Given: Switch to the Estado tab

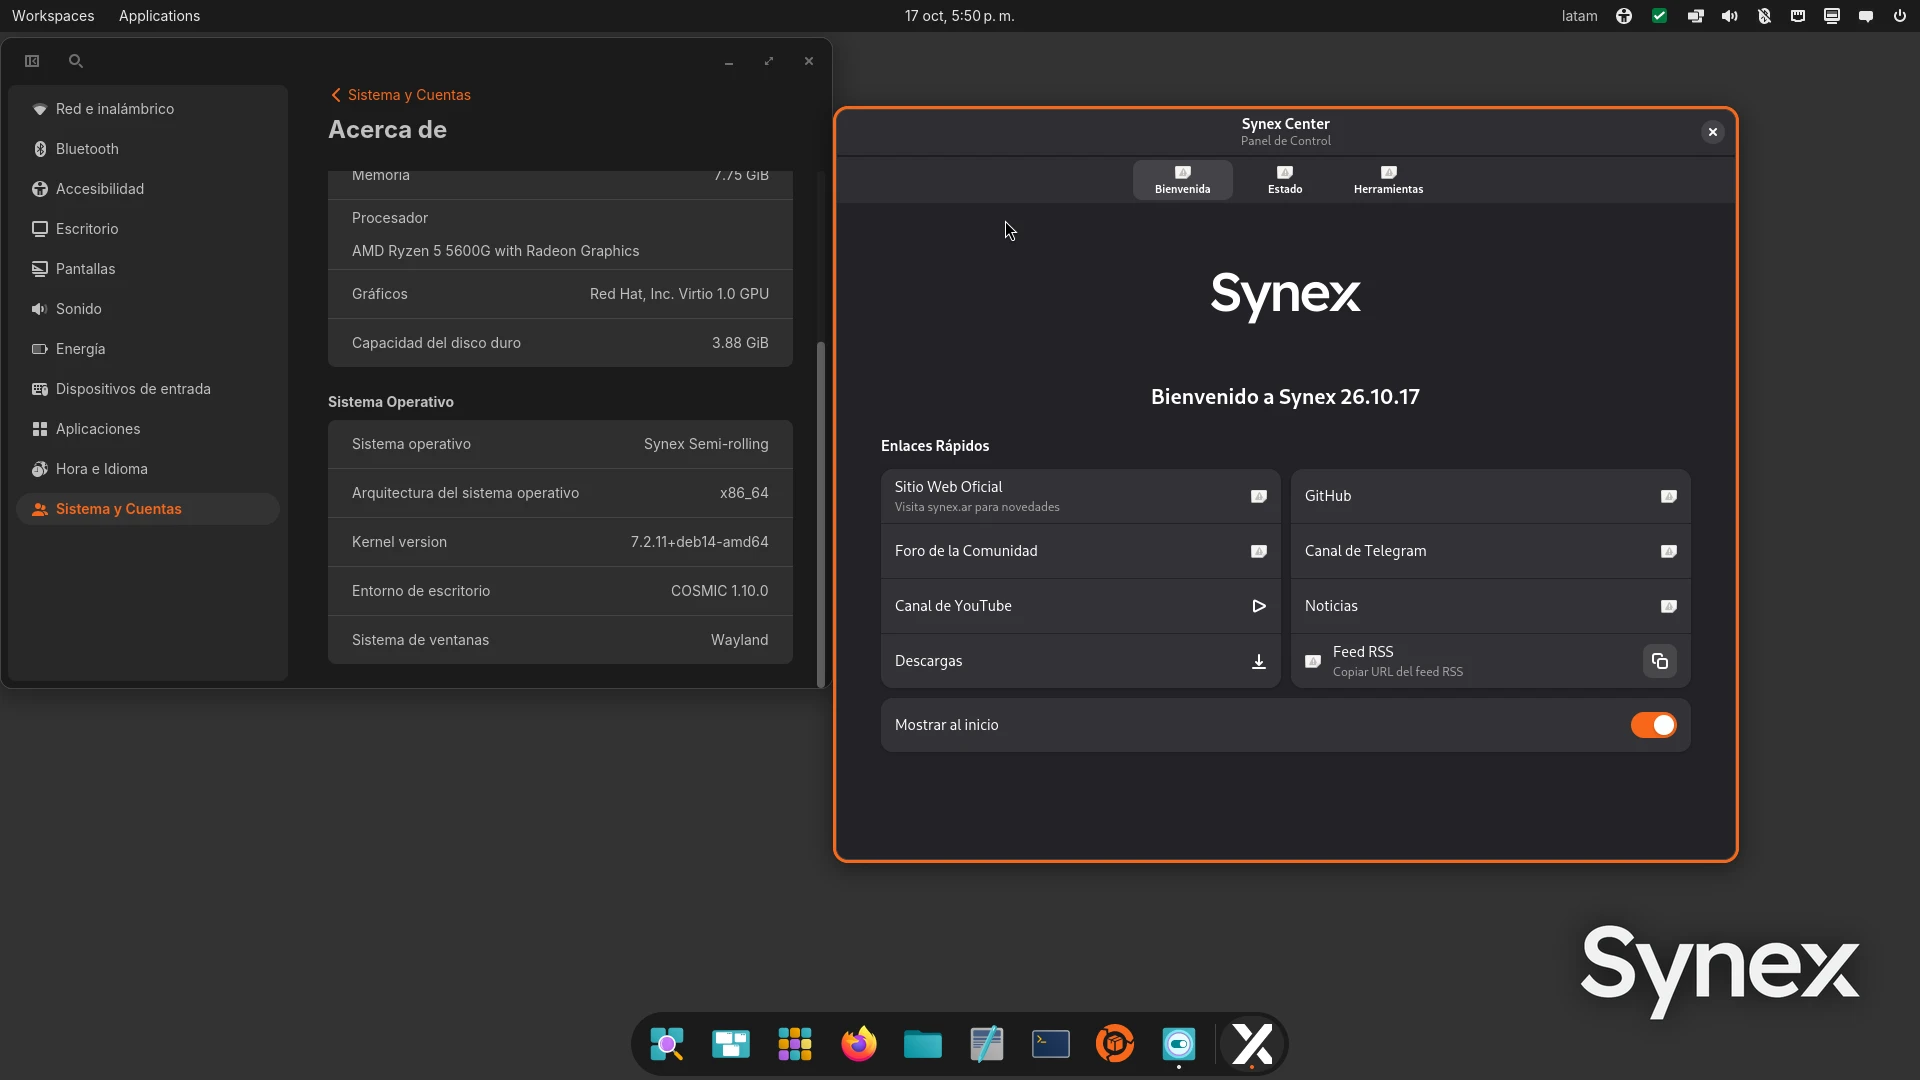Looking at the screenshot, I should (1285, 180).
